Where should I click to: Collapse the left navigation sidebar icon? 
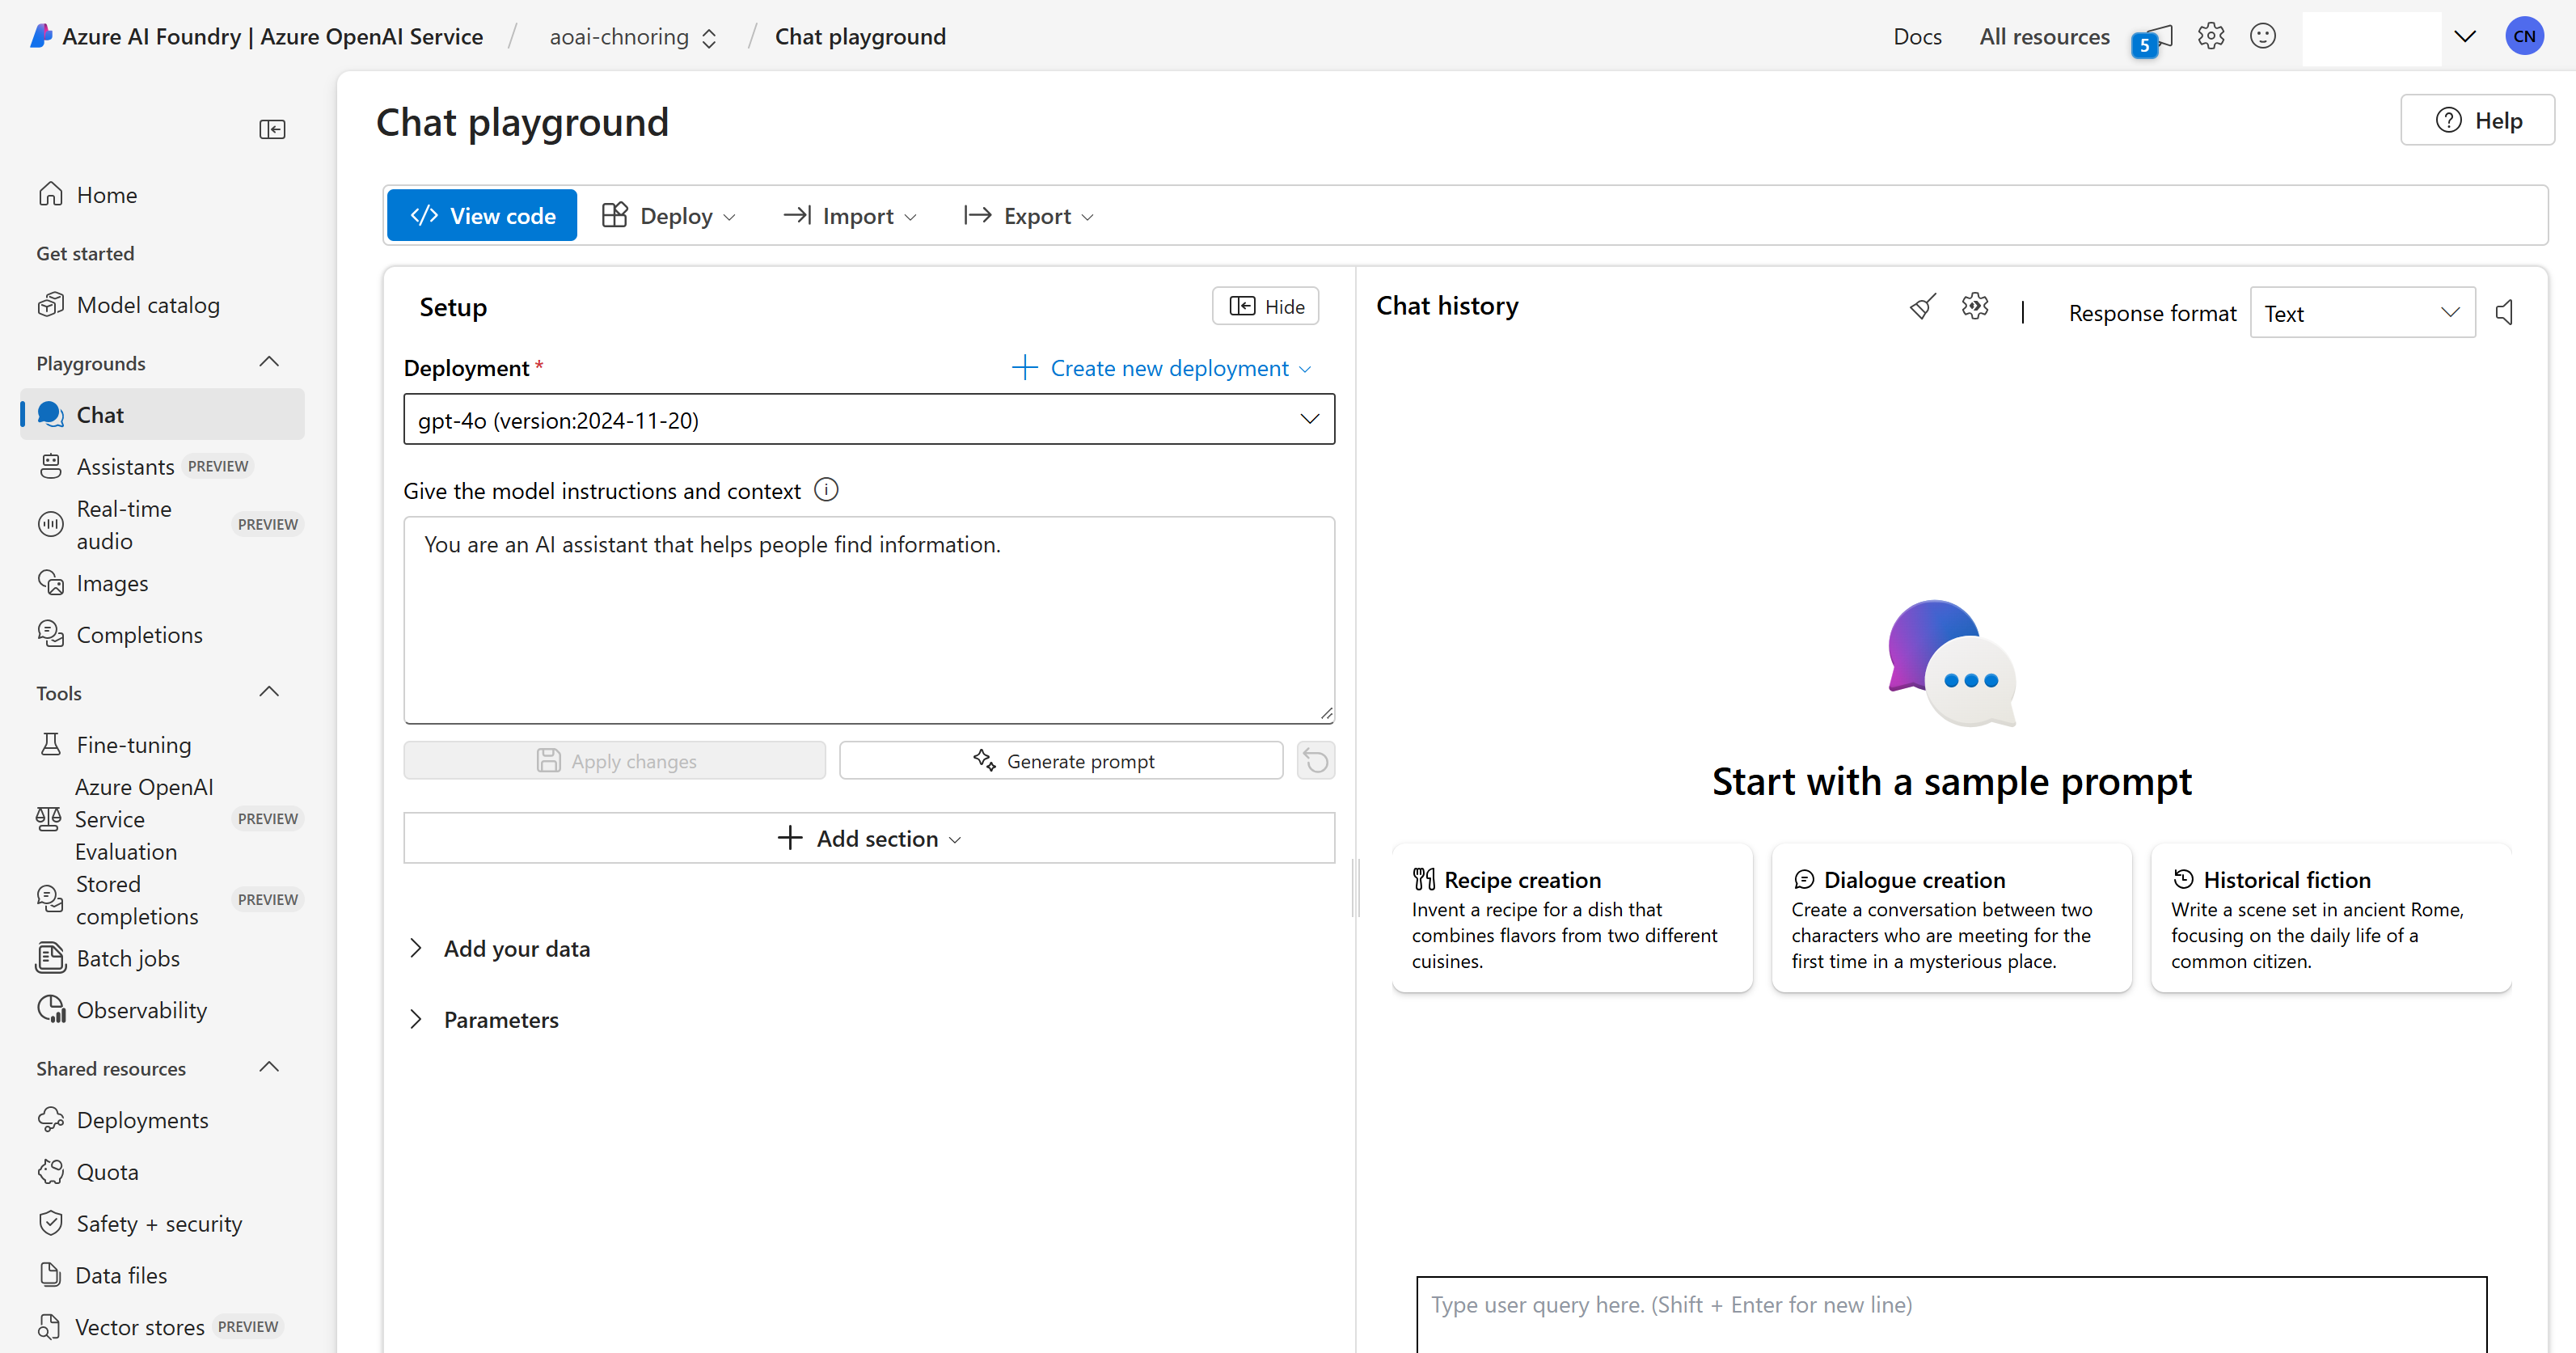[x=272, y=129]
